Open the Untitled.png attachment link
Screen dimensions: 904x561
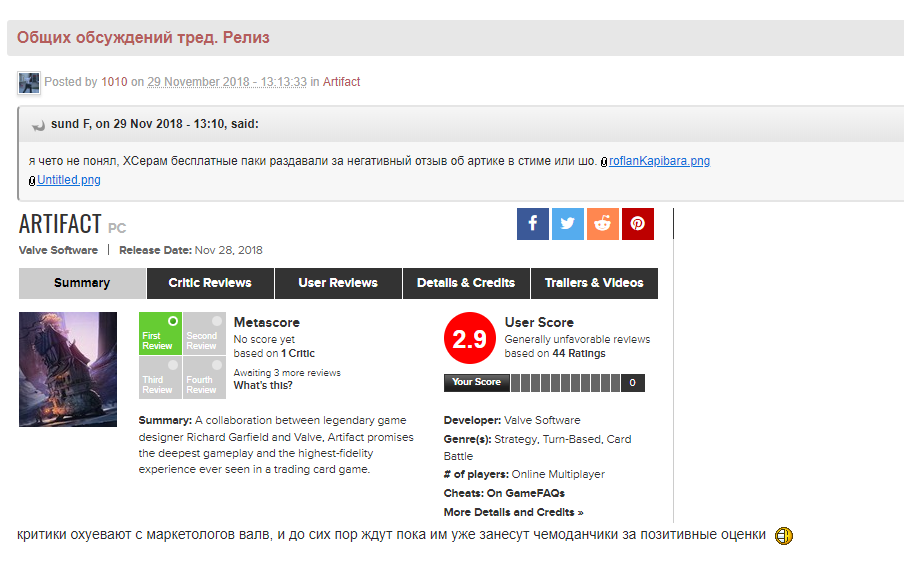[69, 180]
